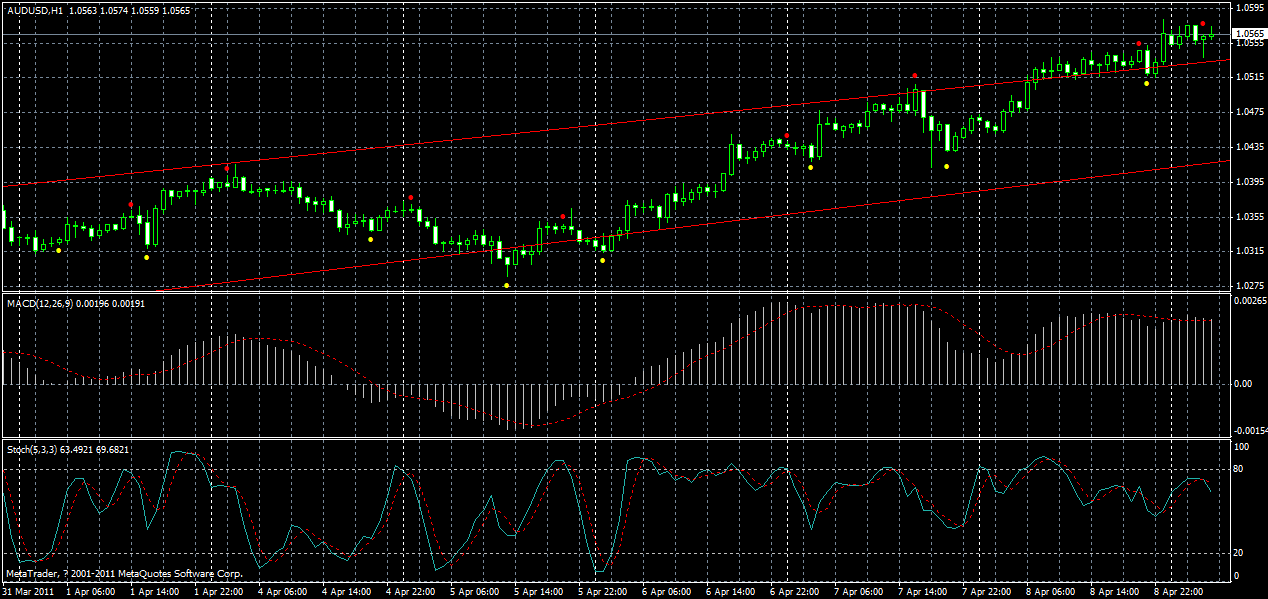Click the red sell arrow above the latest candle

click(x=1203, y=24)
